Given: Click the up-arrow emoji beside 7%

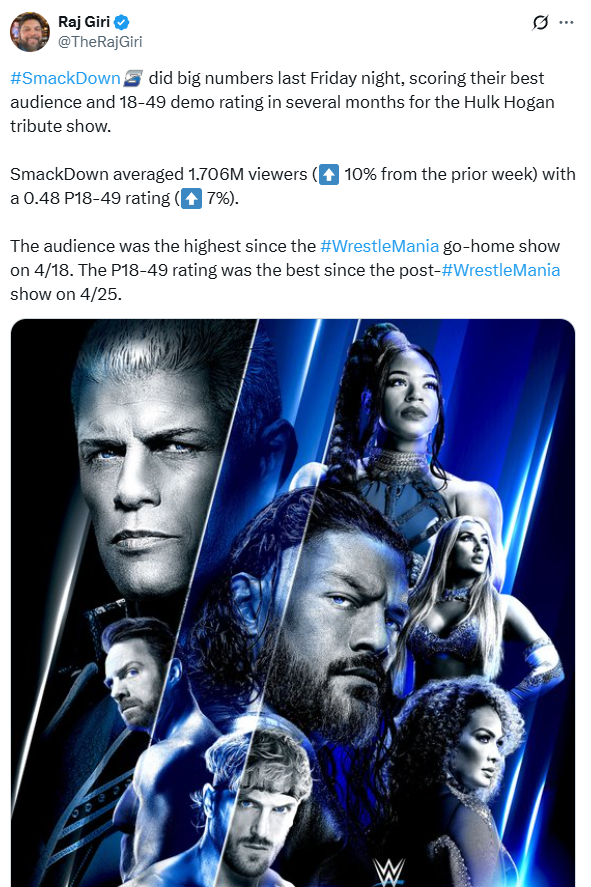Looking at the screenshot, I should [191, 199].
